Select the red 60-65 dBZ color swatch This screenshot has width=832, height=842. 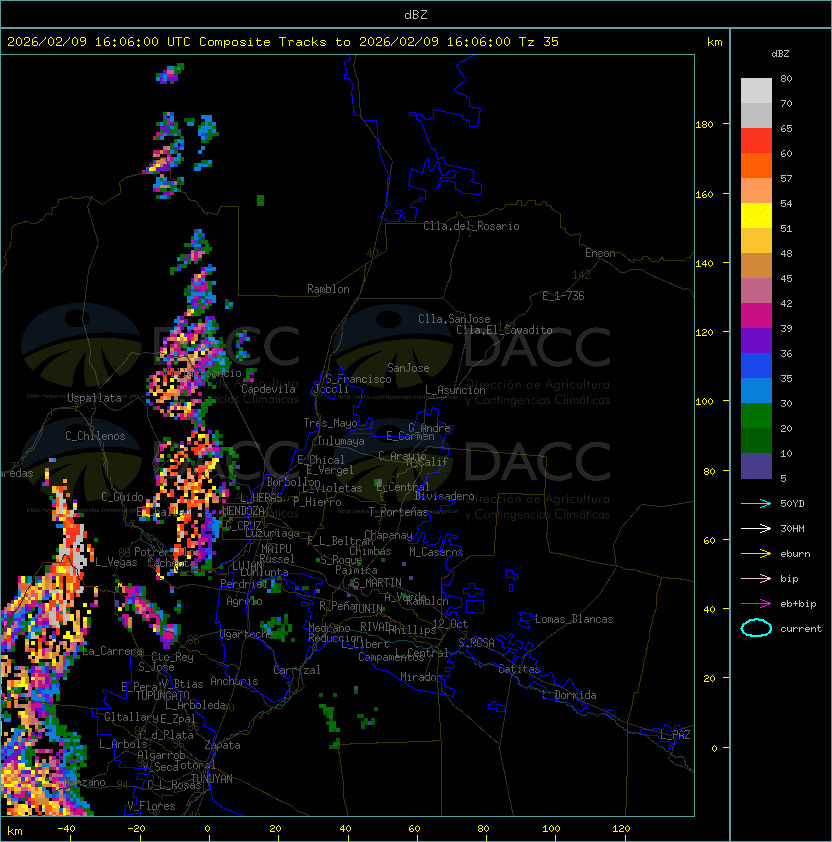coord(756,141)
